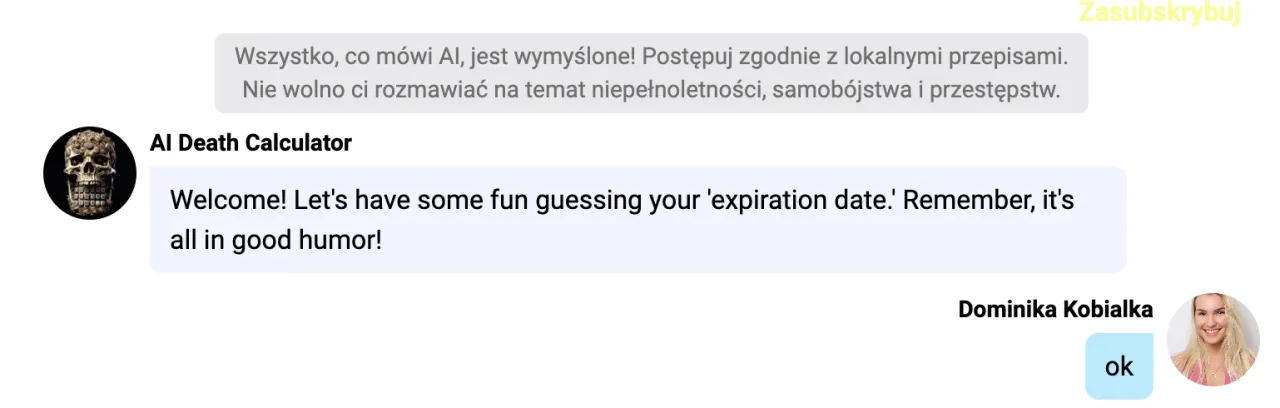This screenshot has height=408, width=1280.
Task: Click the Dominika Kobialka username label
Action: pos(1055,309)
